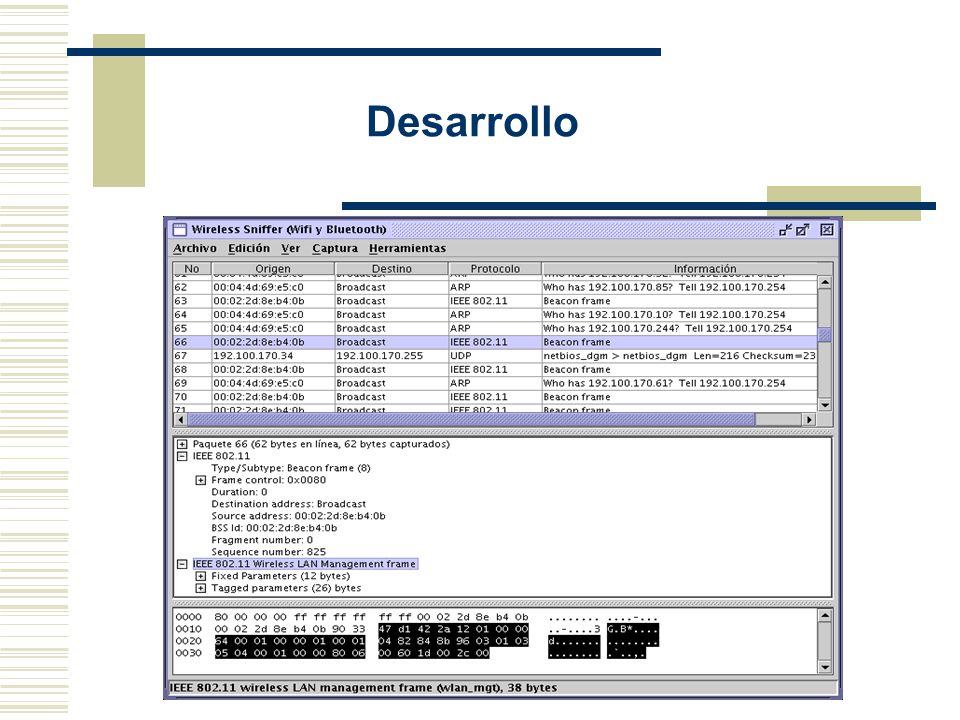Sort packets by Destino column header

[x=392, y=268]
